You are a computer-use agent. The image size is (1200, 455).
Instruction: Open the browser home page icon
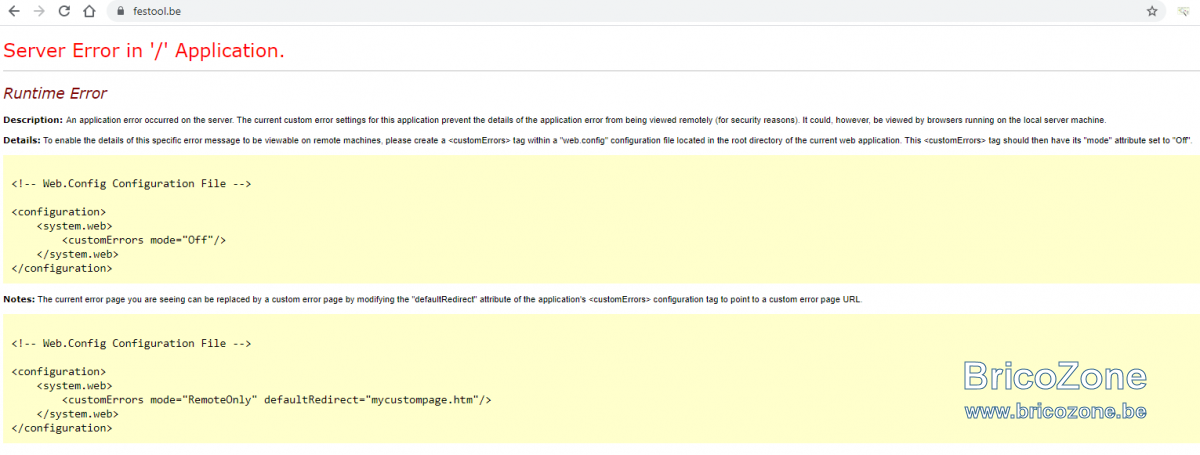pyautogui.click(x=88, y=11)
